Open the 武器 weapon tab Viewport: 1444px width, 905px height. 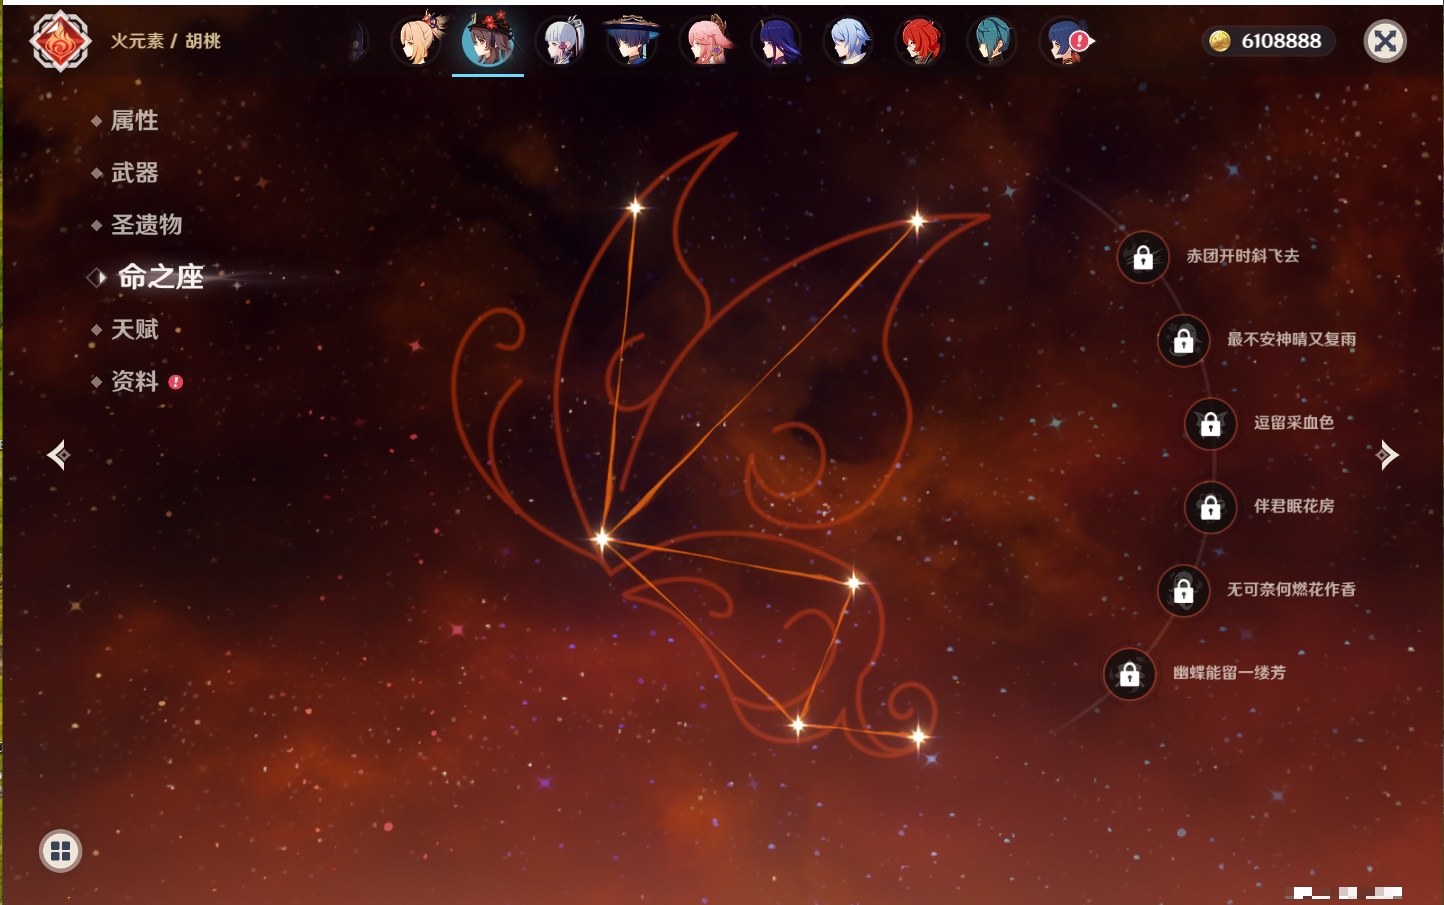(x=134, y=173)
